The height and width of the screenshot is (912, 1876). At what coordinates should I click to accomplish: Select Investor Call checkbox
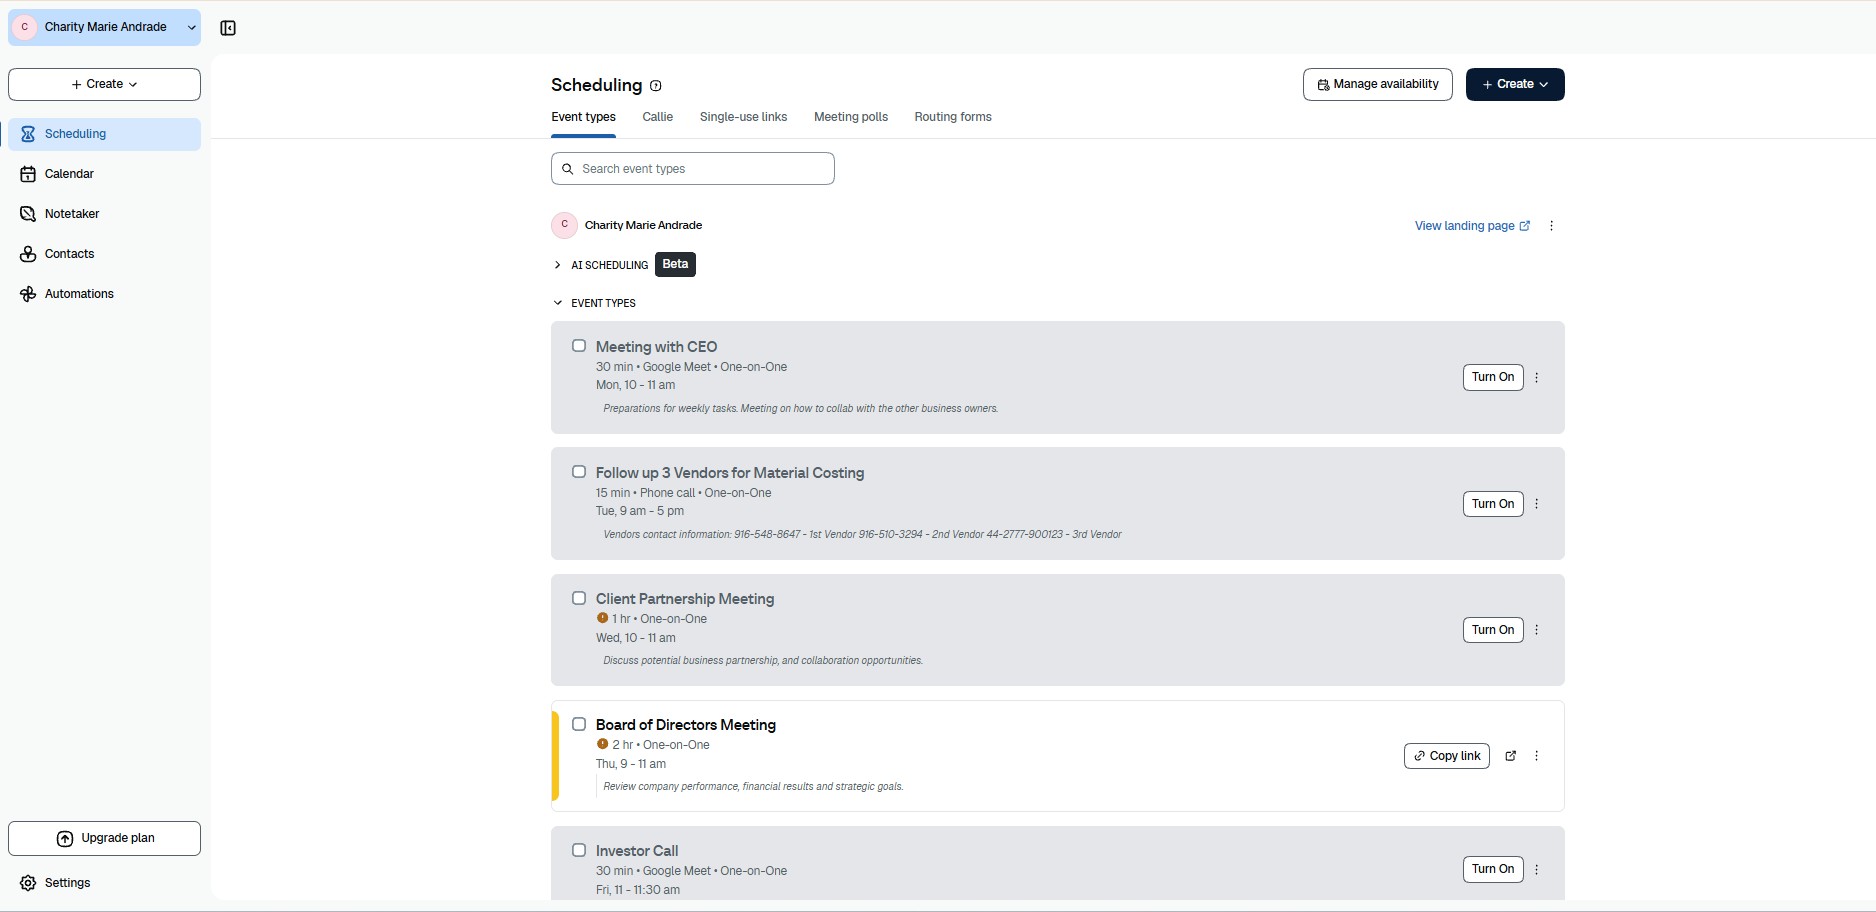[x=579, y=850]
